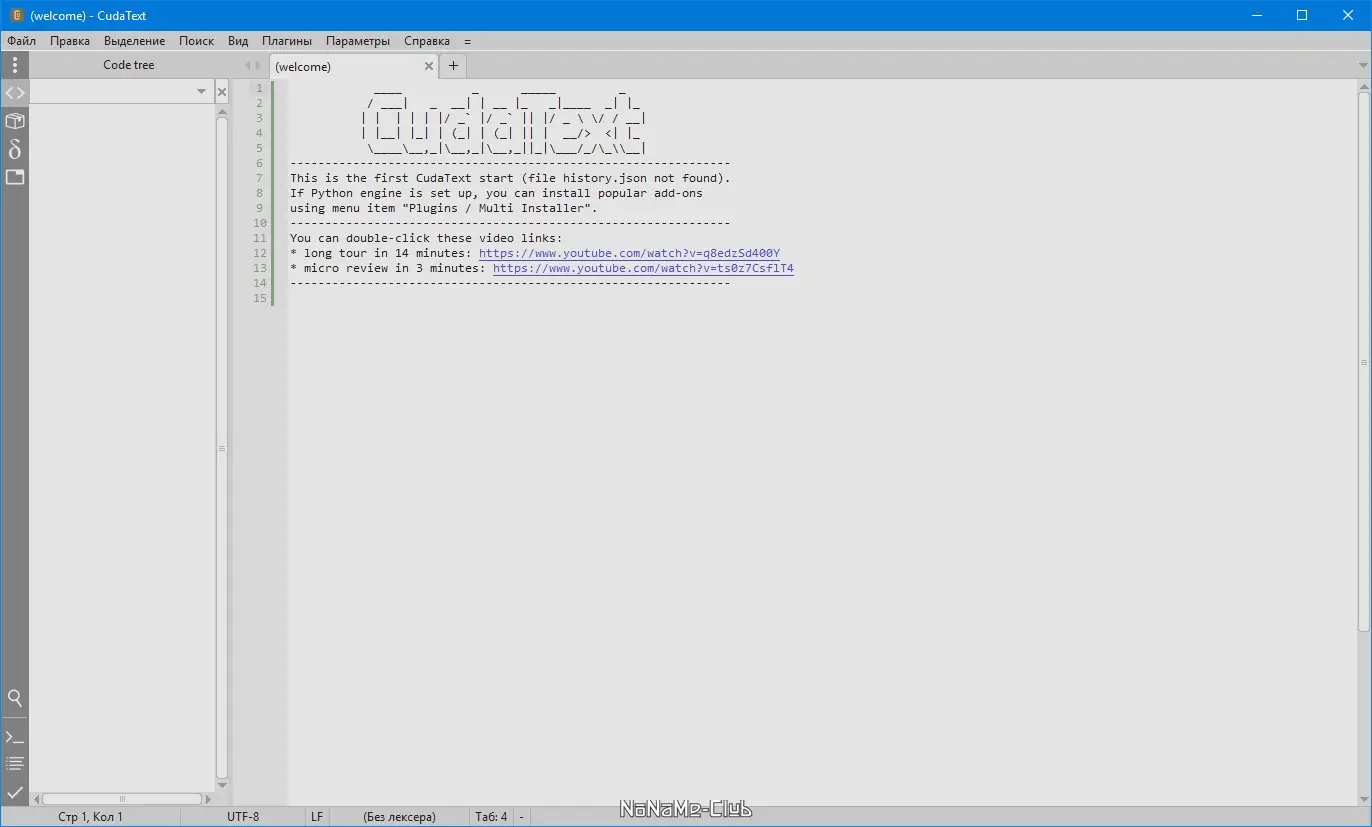Open the Output list panel icon
Viewport: 1372px width, 827px height.
[15, 764]
